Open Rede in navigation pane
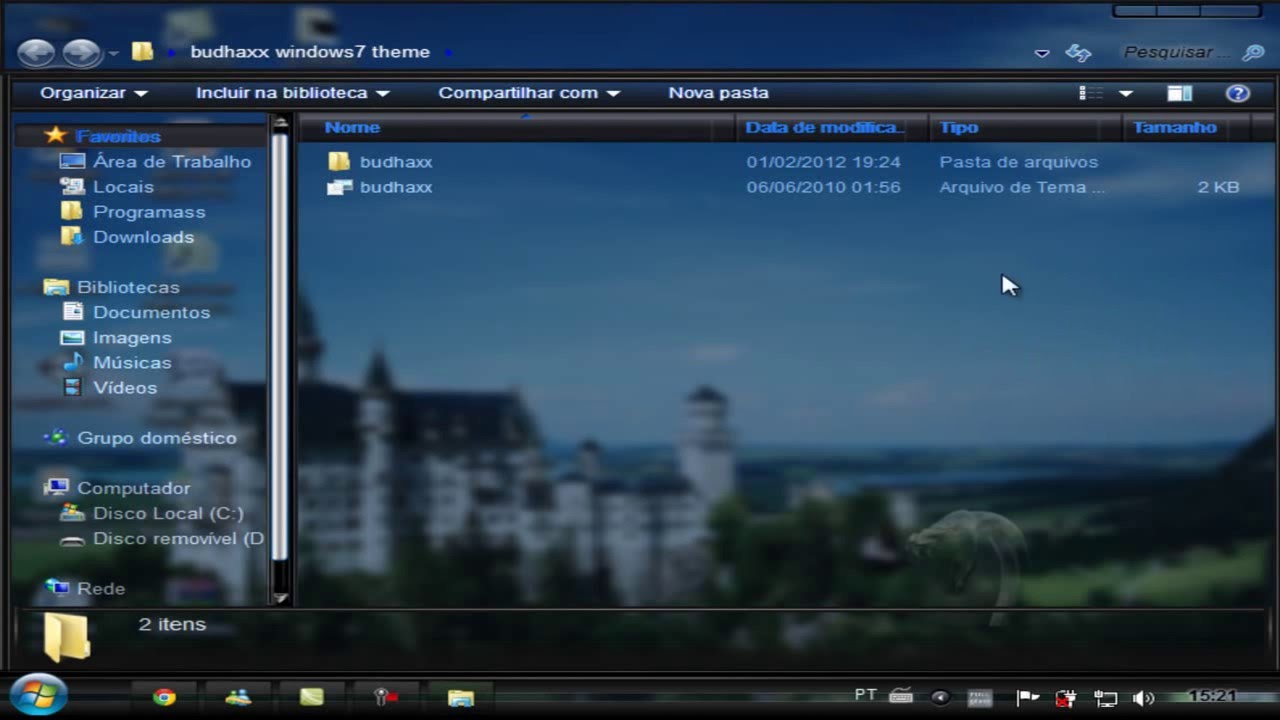 101,589
